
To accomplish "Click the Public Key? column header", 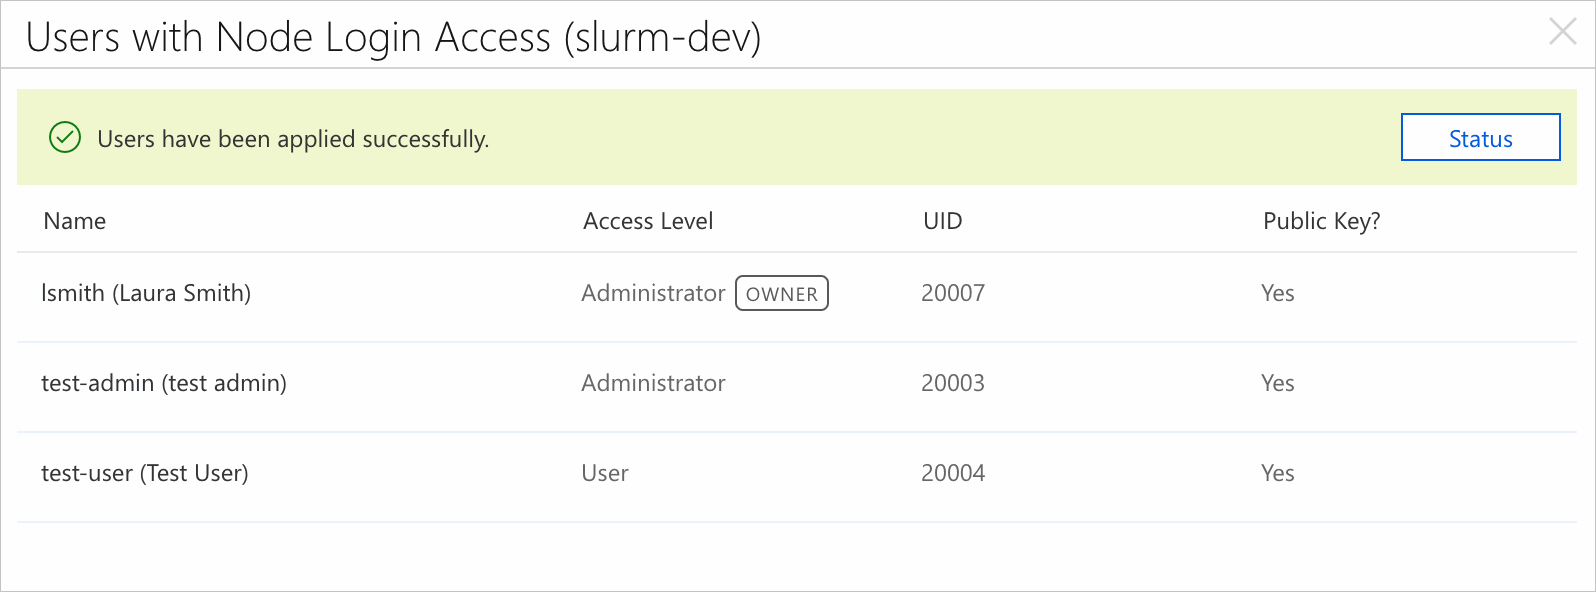I will point(1321,221).
